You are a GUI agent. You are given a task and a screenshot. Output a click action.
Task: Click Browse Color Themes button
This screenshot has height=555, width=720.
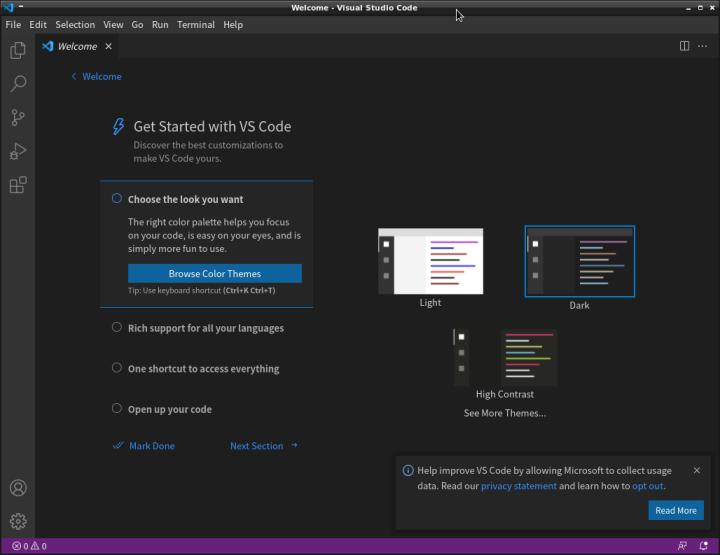(x=215, y=274)
